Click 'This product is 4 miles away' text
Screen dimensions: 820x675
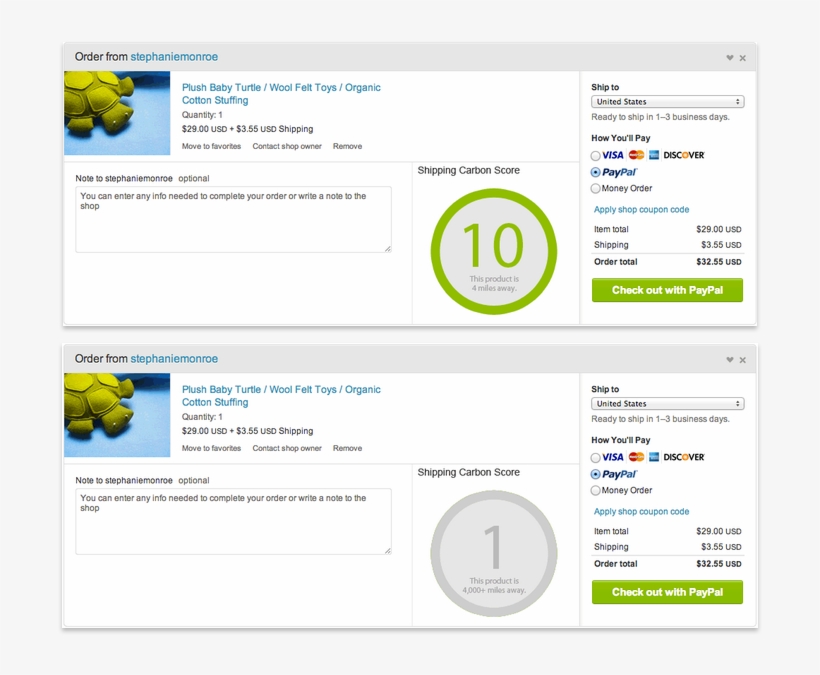[494, 283]
